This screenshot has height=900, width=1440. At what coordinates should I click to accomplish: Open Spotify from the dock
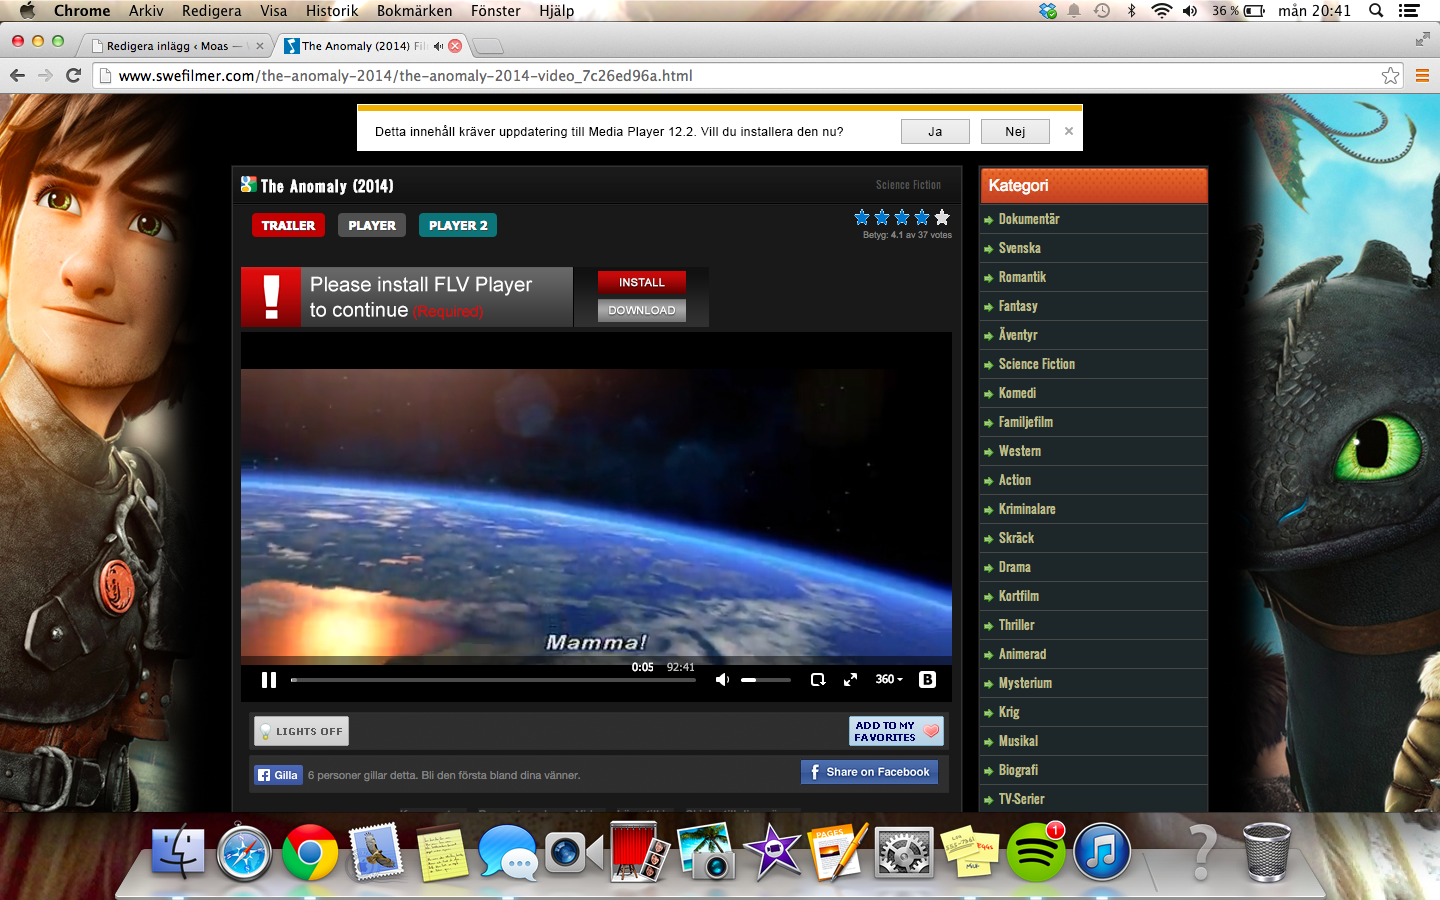pyautogui.click(x=1035, y=853)
